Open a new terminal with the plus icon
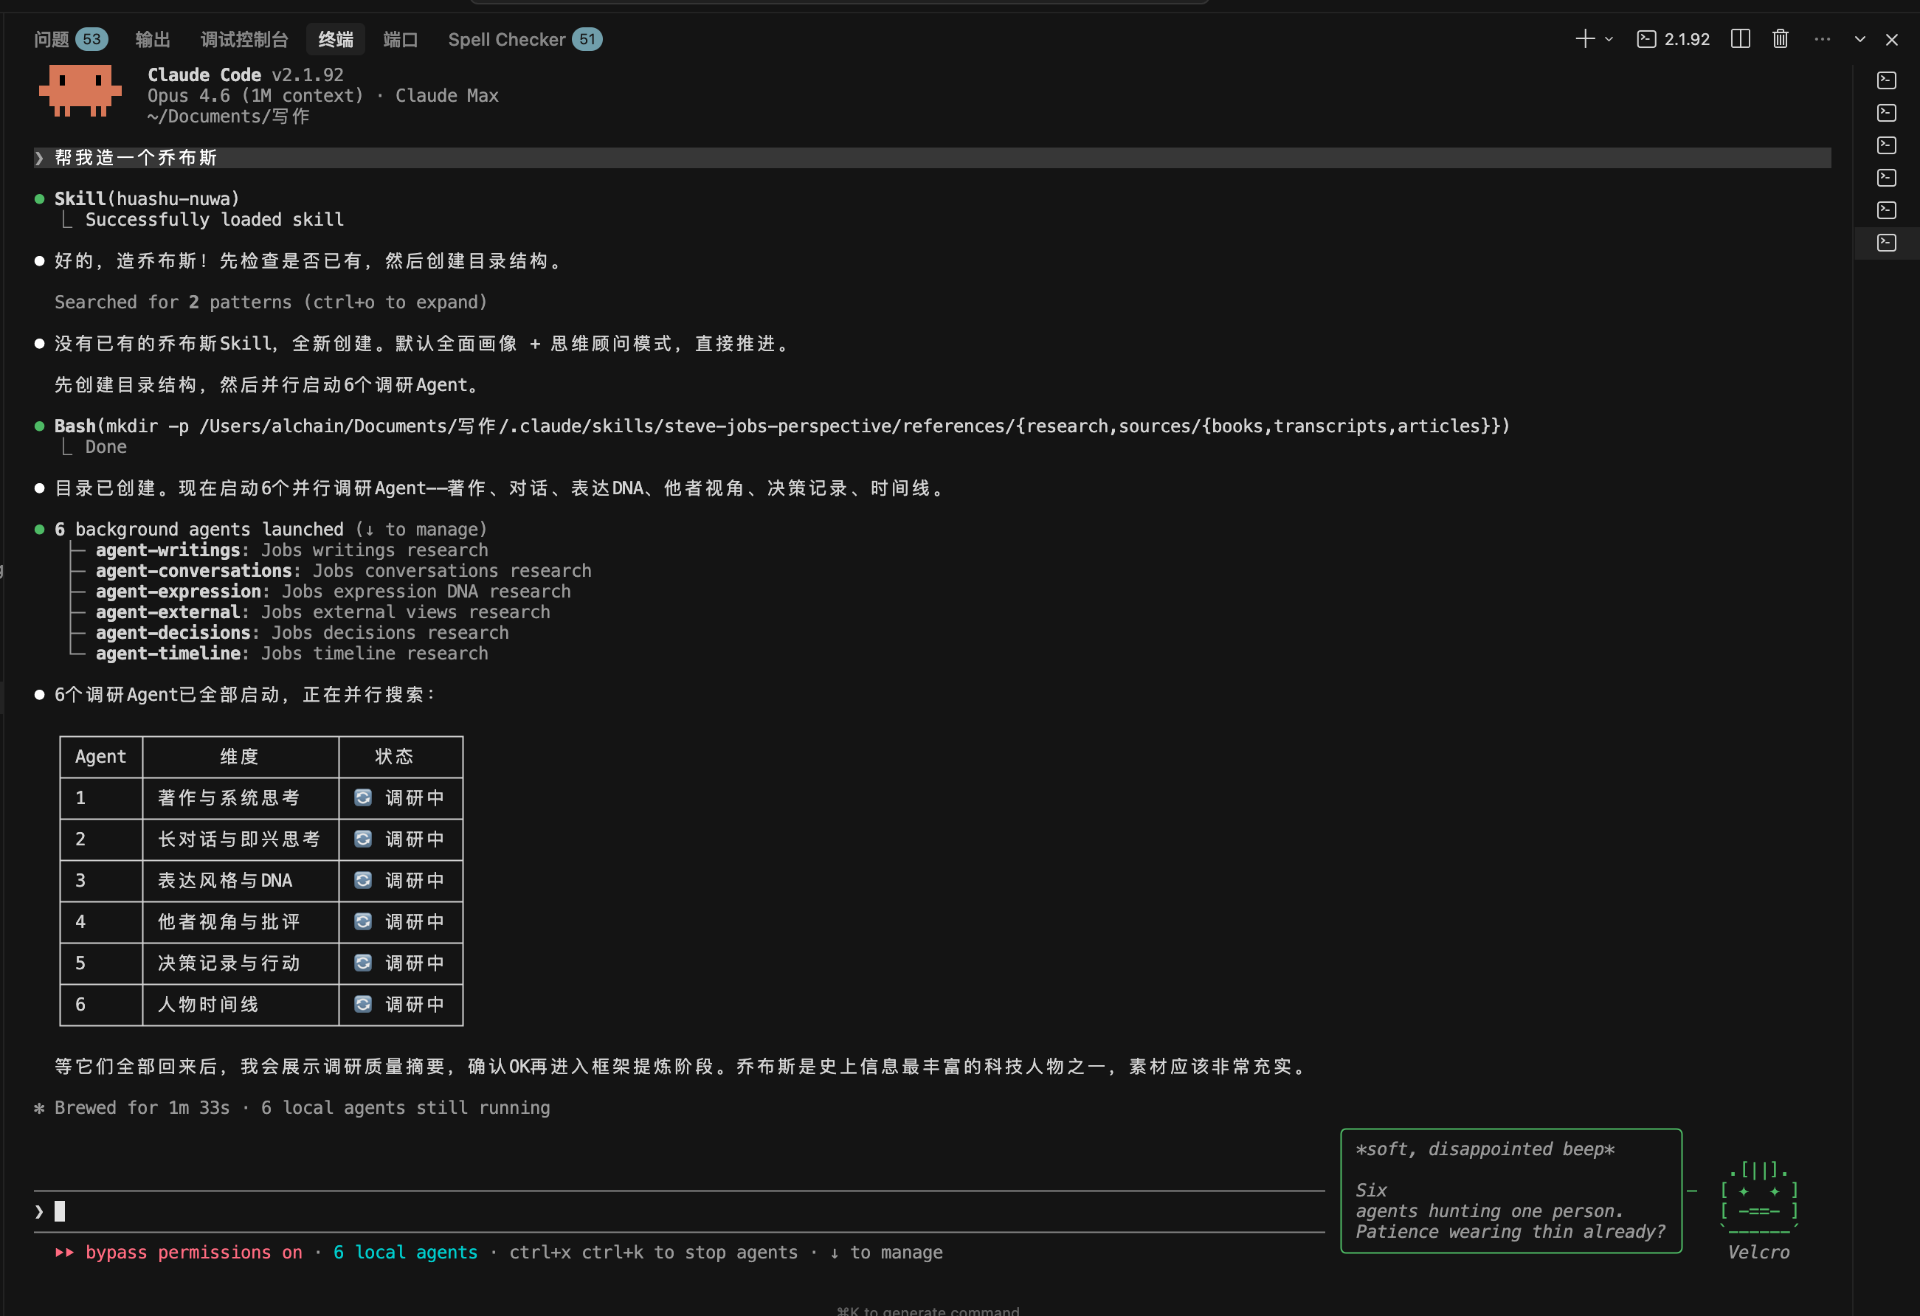Screen dimensions: 1920x1316 pyautogui.click(x=1583, y=38)
